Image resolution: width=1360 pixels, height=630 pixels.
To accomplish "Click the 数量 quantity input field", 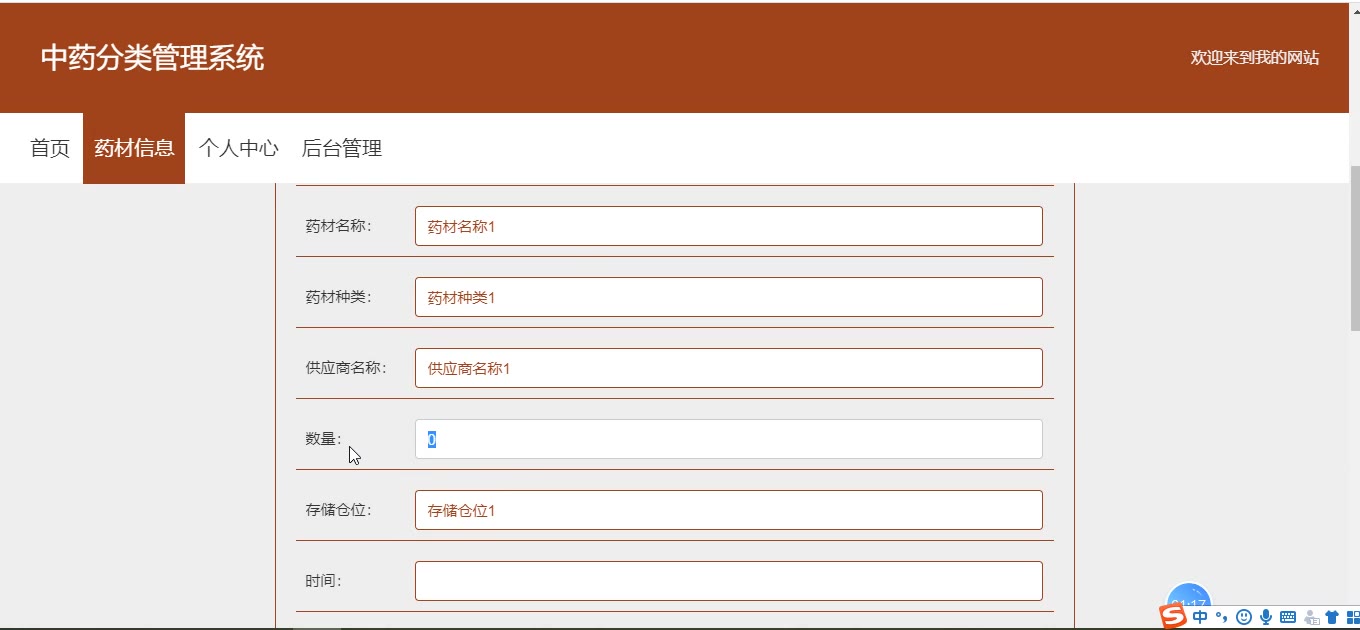I will [729, 439].
